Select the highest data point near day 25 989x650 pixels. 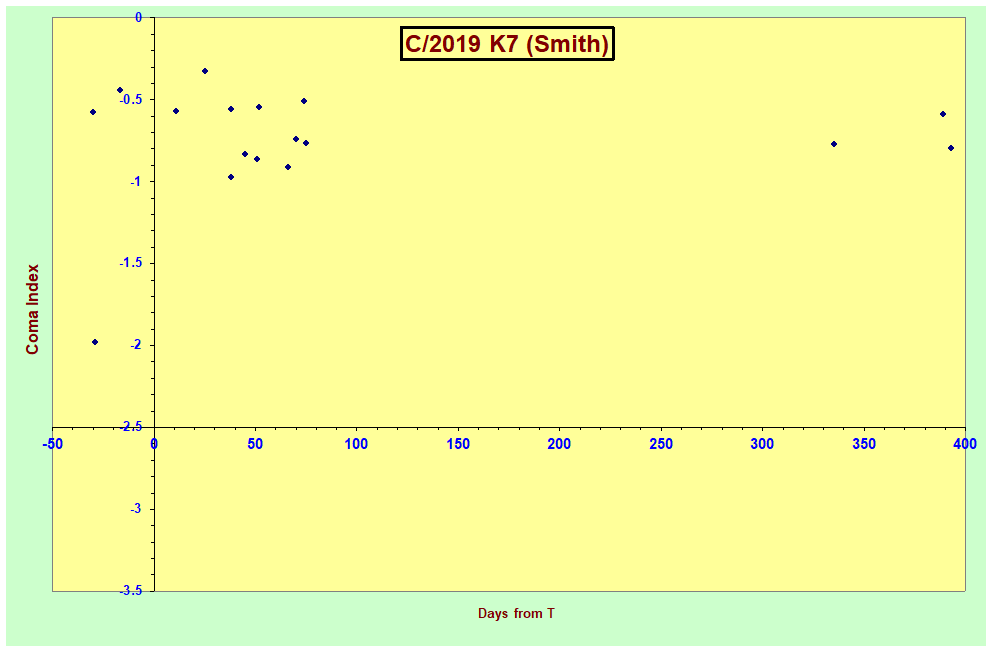click(205, 71)
